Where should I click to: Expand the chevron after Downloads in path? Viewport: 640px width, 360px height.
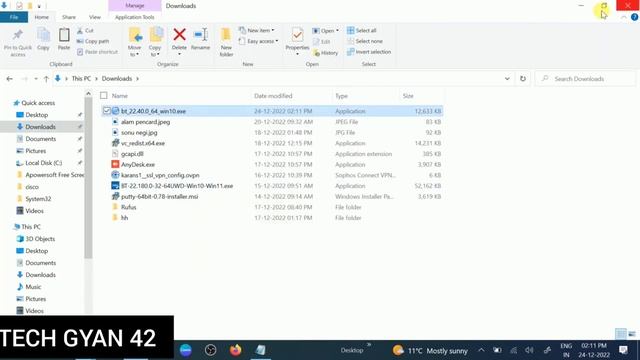(x=138, y=79)
